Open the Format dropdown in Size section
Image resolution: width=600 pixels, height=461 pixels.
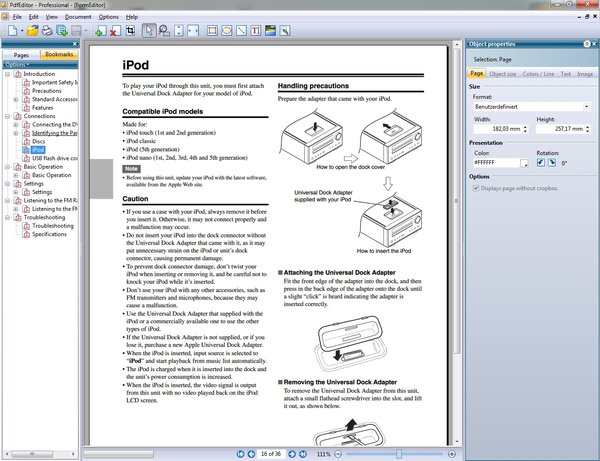tap(530, 106)
